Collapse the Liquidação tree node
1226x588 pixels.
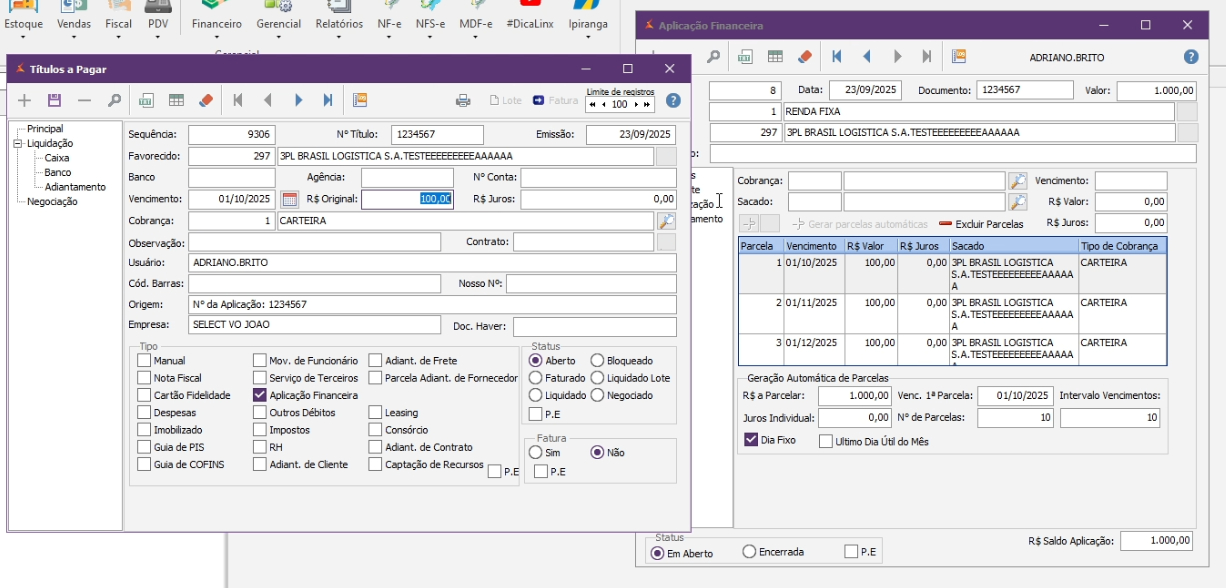pyautogui.click(x=18, y=144)
